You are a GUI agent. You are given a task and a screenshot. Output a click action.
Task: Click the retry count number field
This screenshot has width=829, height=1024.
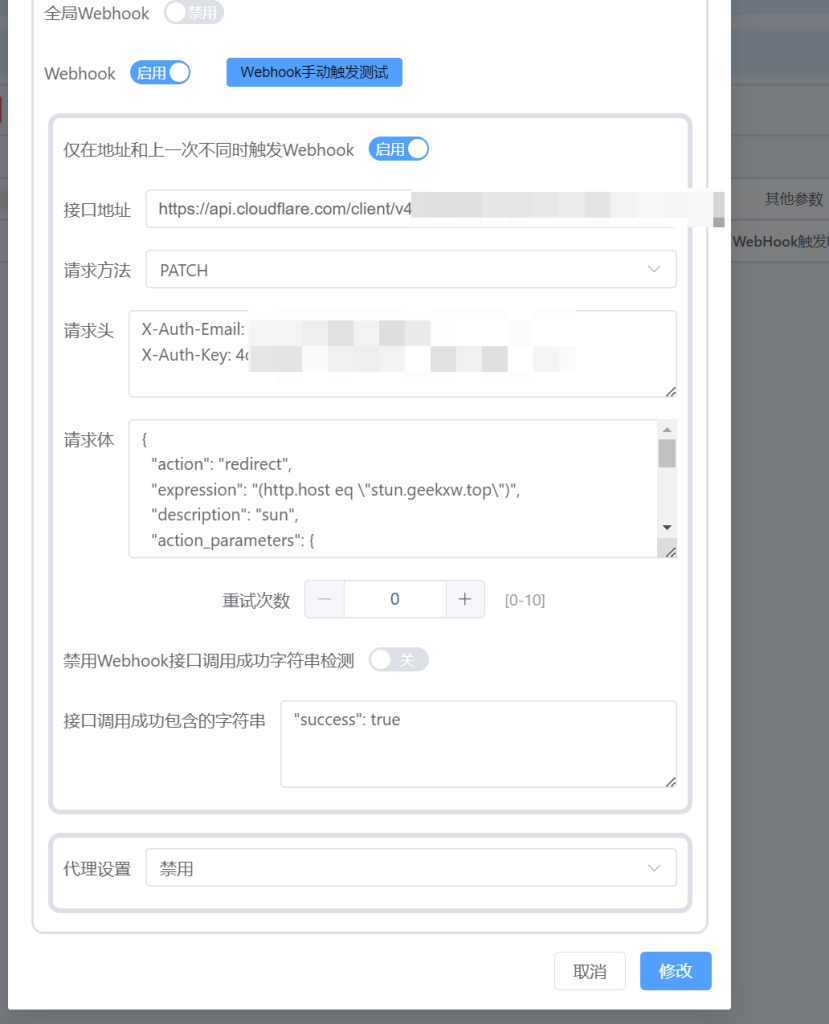(x=395, y=599)
